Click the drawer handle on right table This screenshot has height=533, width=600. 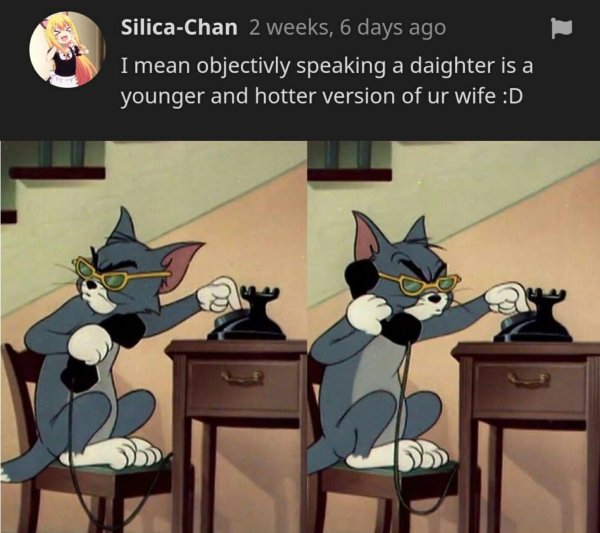(529, 379)
